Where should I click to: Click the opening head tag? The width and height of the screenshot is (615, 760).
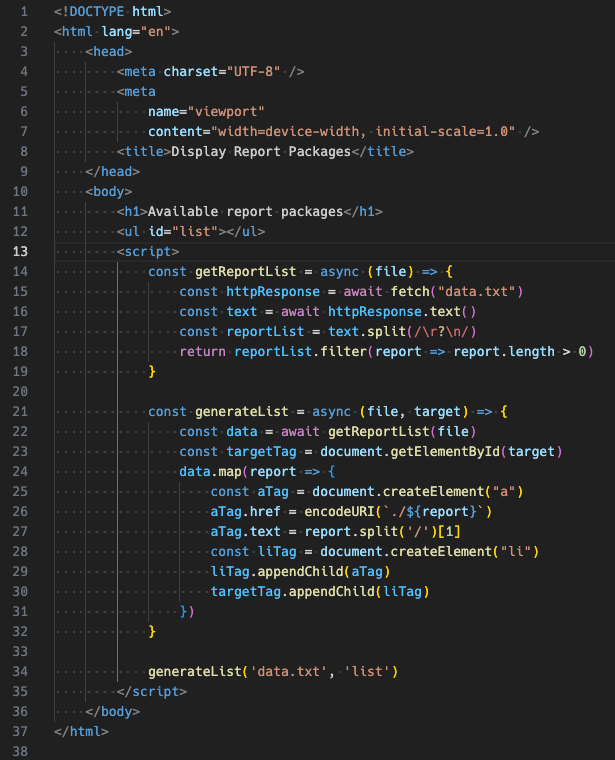click(109, 51)
